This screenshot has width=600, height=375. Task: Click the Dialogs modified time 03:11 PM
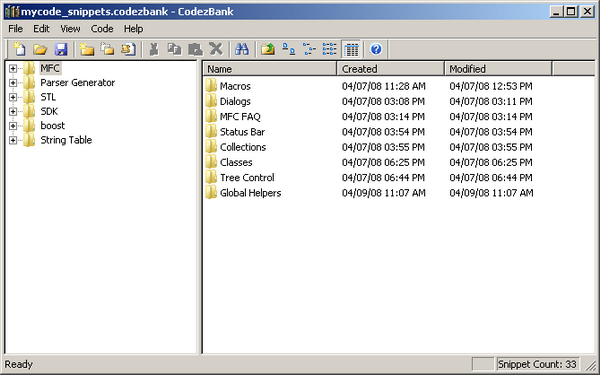[491, 101]
